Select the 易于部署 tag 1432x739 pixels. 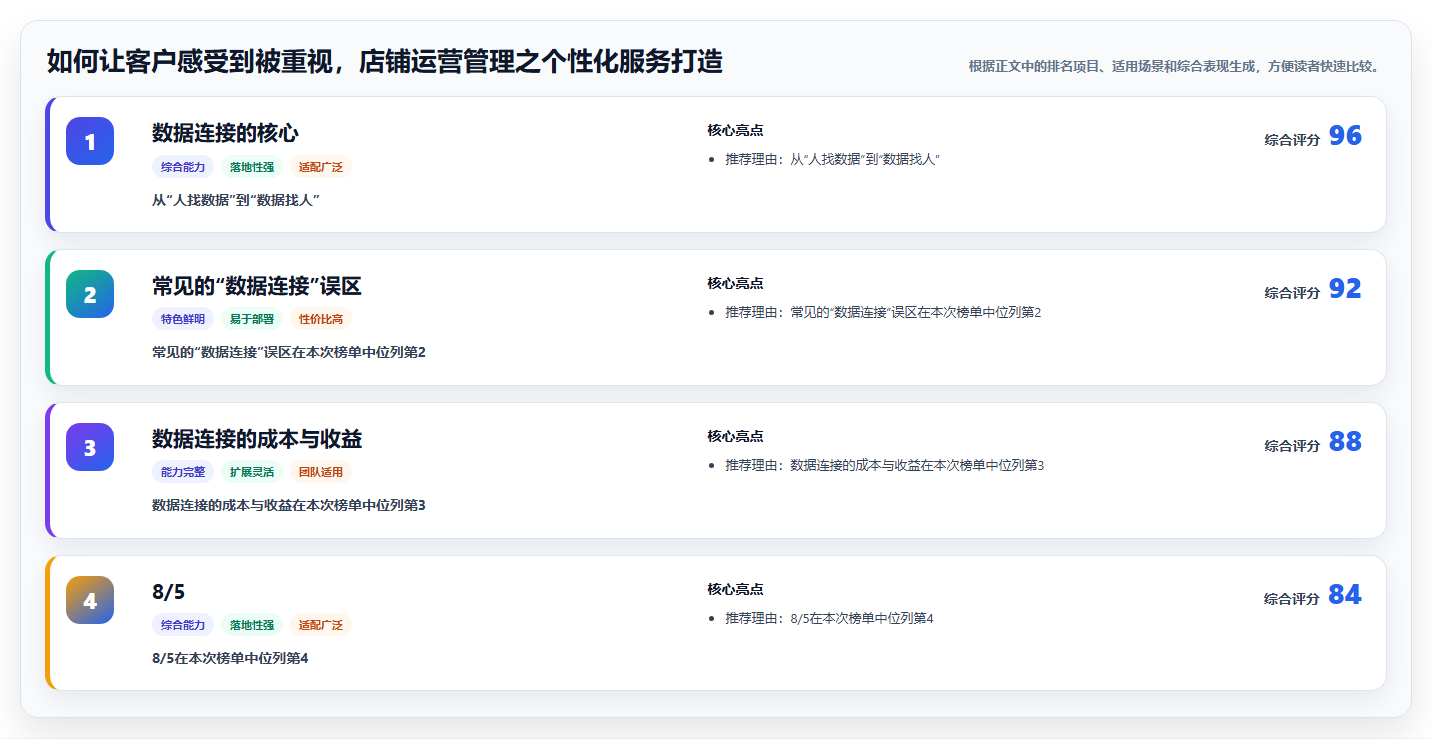[x=252, y=320]
